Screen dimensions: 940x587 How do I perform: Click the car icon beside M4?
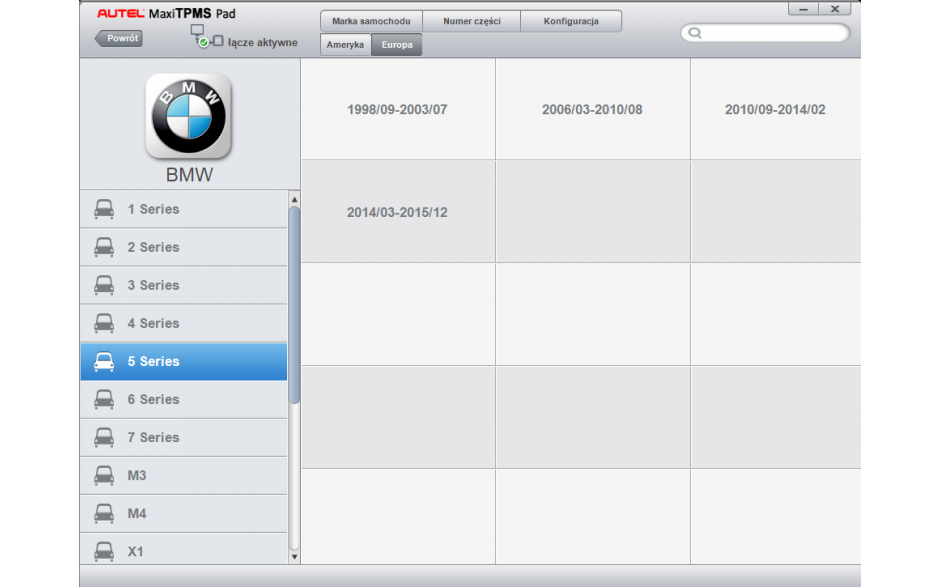(104, 514)
